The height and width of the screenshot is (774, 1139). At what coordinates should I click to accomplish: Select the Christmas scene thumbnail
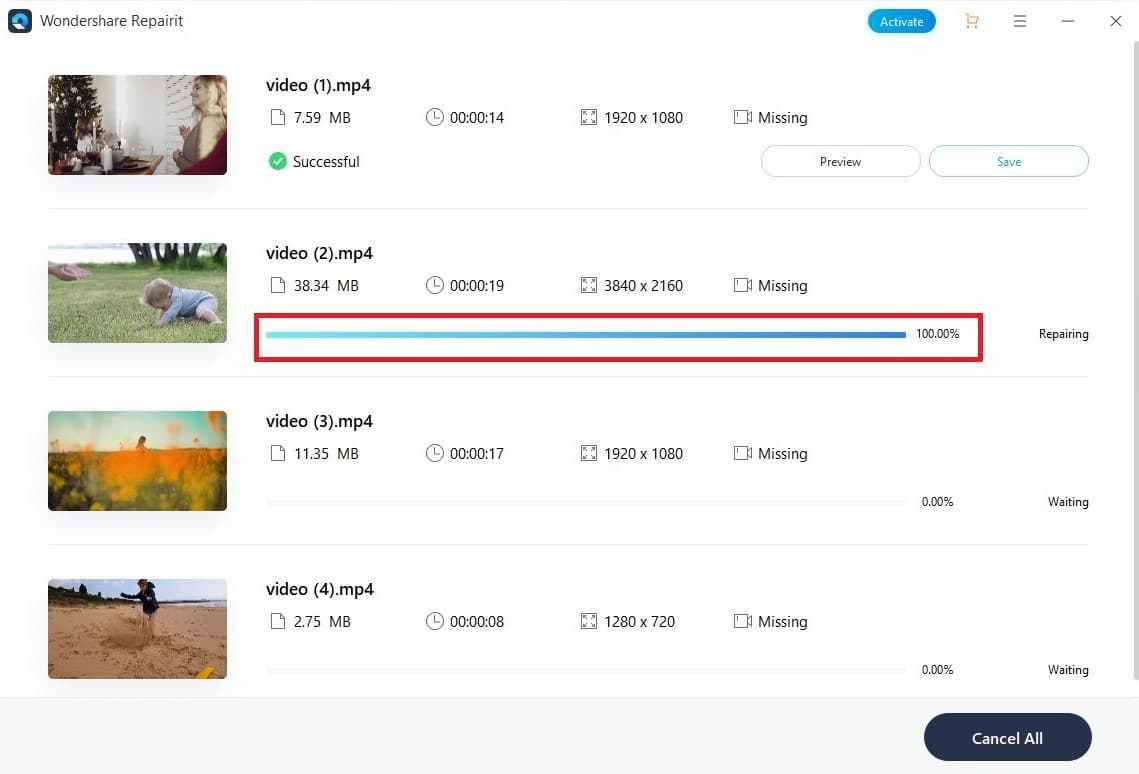click(137, 125)
